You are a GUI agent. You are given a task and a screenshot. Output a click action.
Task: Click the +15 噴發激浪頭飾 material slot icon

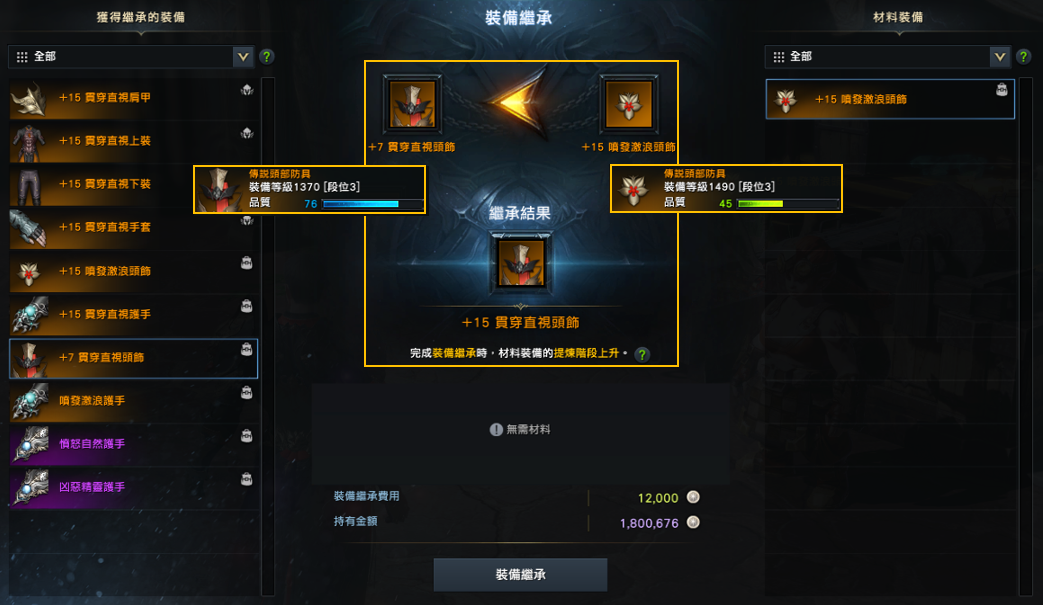629,104
